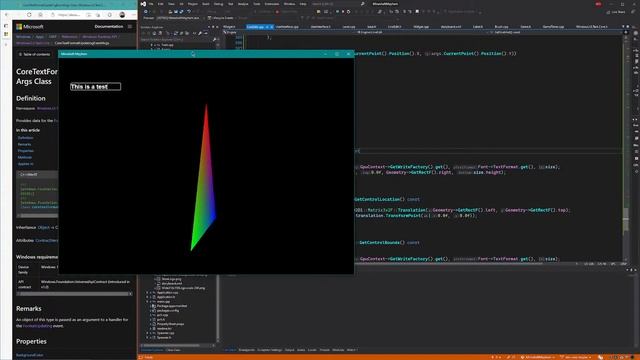The height and width of the screenshot is (360, 640).
Task: Select main.cpp in Solution Explorer
Action: click(164, 302)
